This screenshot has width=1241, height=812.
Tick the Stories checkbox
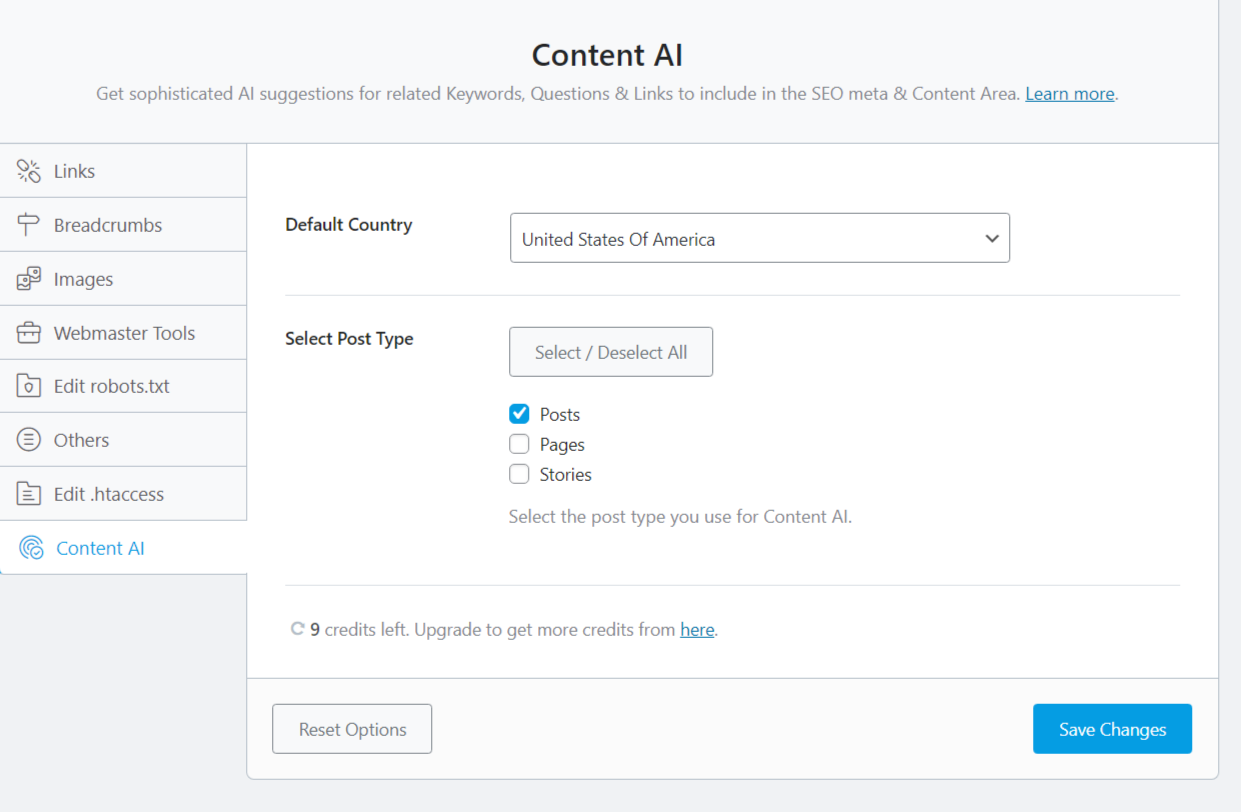tap(519, 474)
